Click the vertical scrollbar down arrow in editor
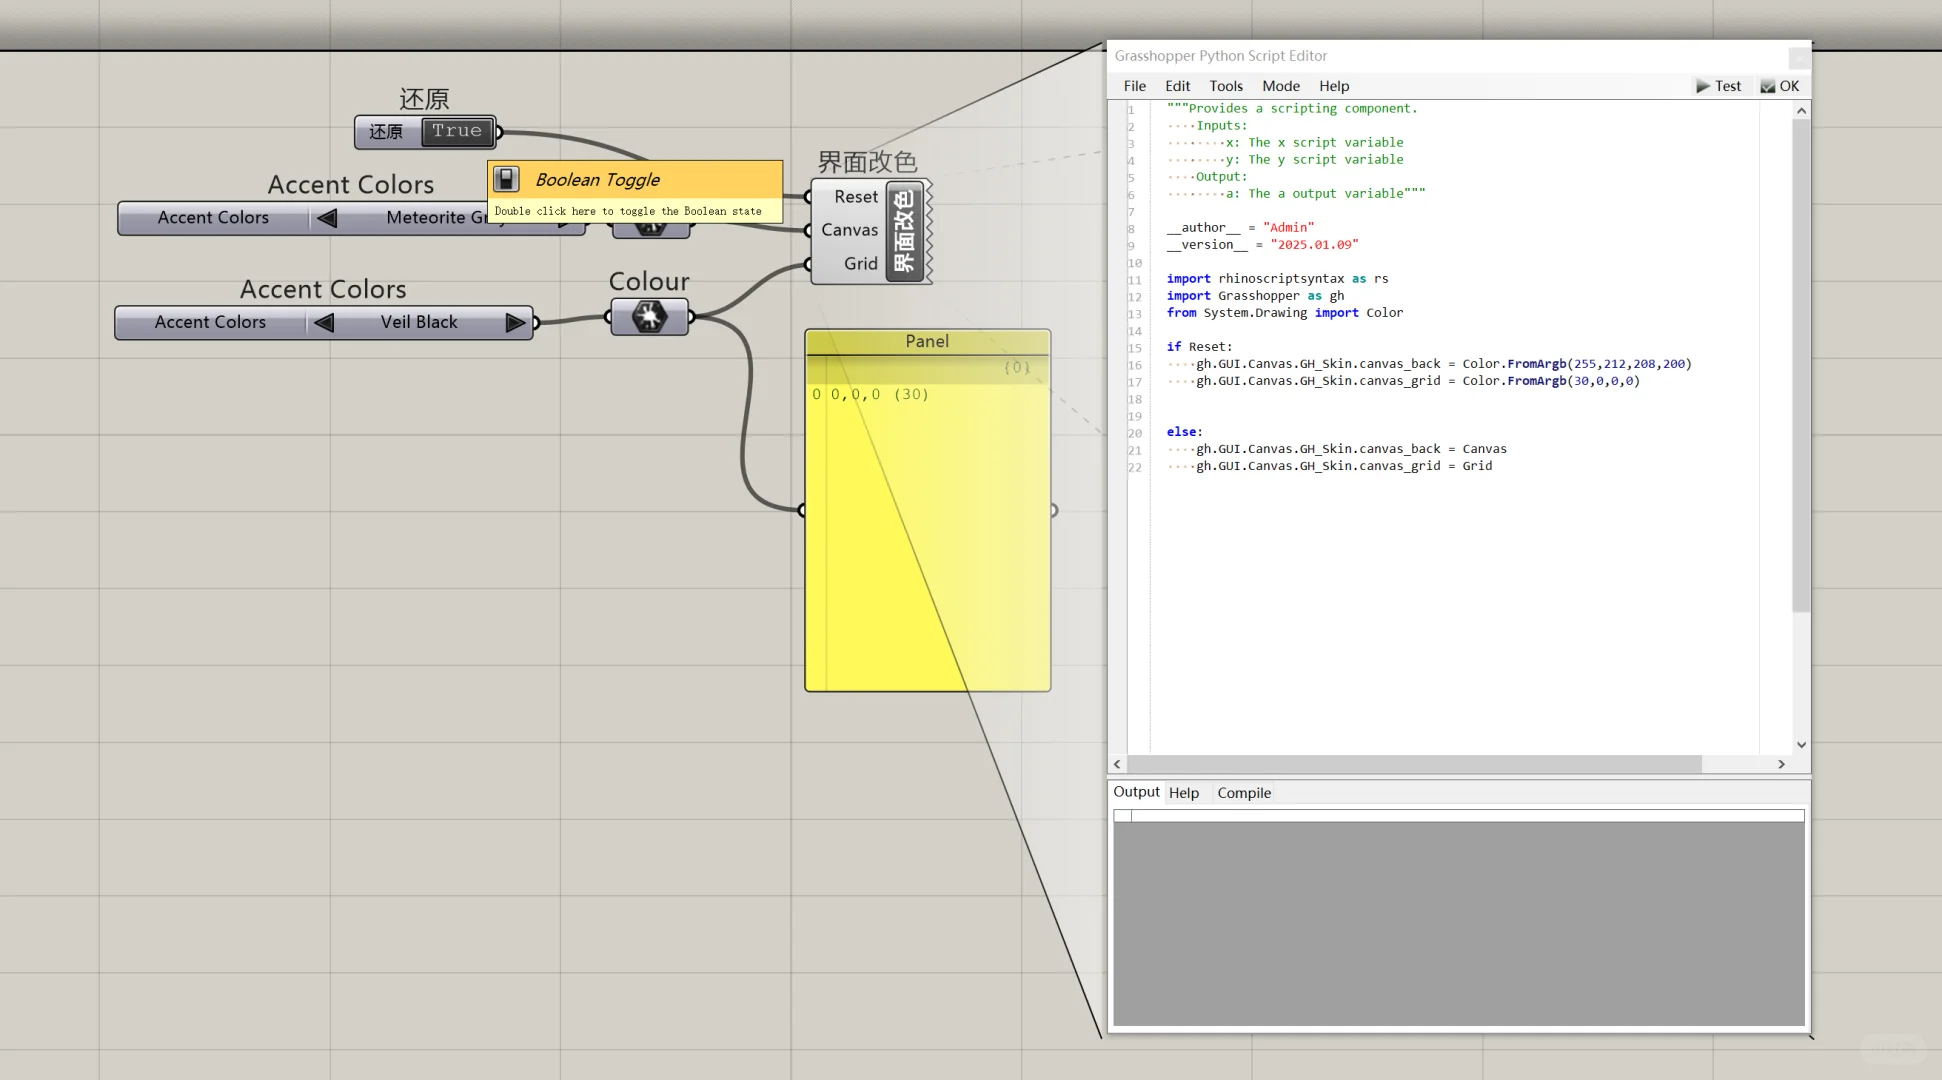The image size is (1942, 1080). 1801,745
